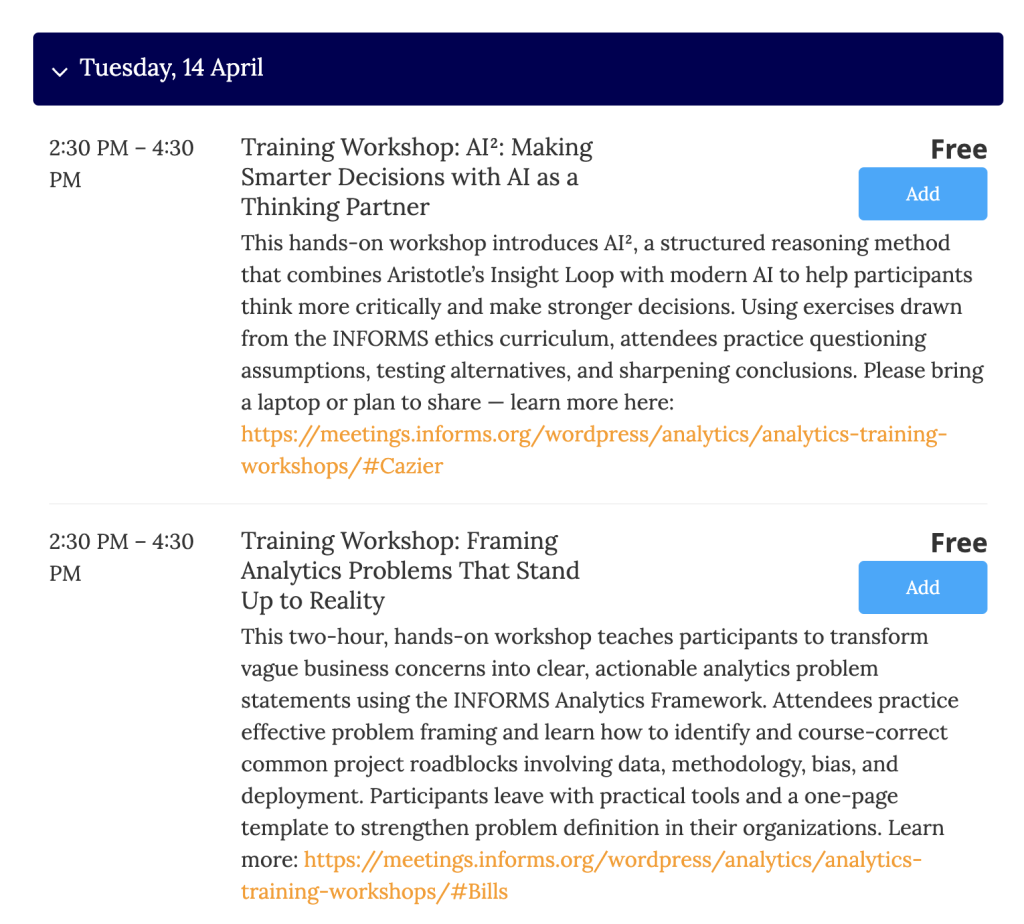This screenshot has height=924, width=1024.
Task: Add the AI² Thinking Partner workshop
Action: [x=922, y=194]
